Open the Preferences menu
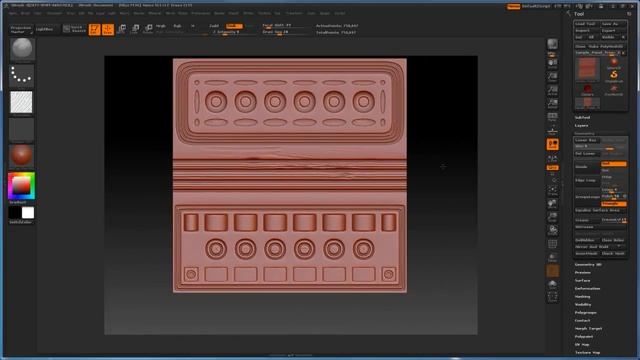The width and height of the screenshot is (640, 360). click(200, 13)
